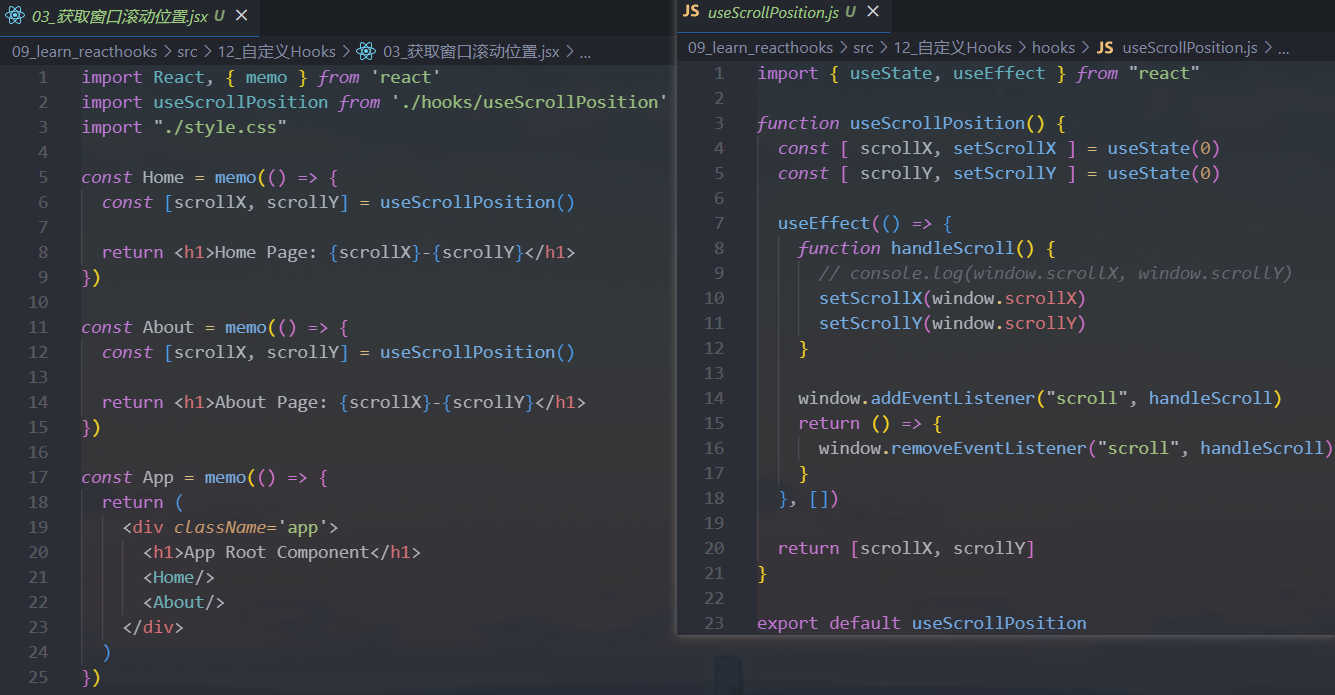This screenshot has height=695, width=1335.
Task: Open the useScrollPosition.js file breadcrumb
Action: (1190, 47)
